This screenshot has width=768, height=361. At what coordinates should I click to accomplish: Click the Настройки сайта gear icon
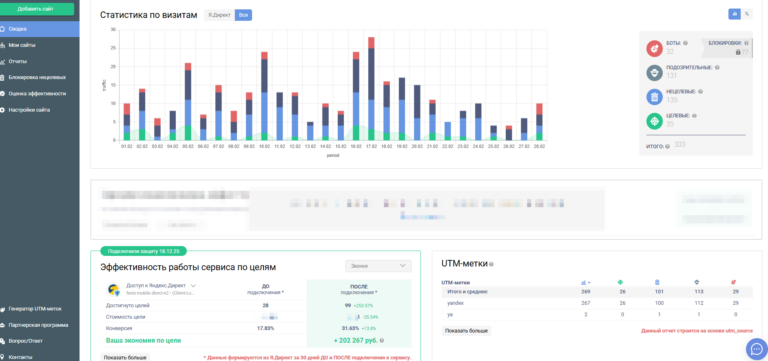2,110
